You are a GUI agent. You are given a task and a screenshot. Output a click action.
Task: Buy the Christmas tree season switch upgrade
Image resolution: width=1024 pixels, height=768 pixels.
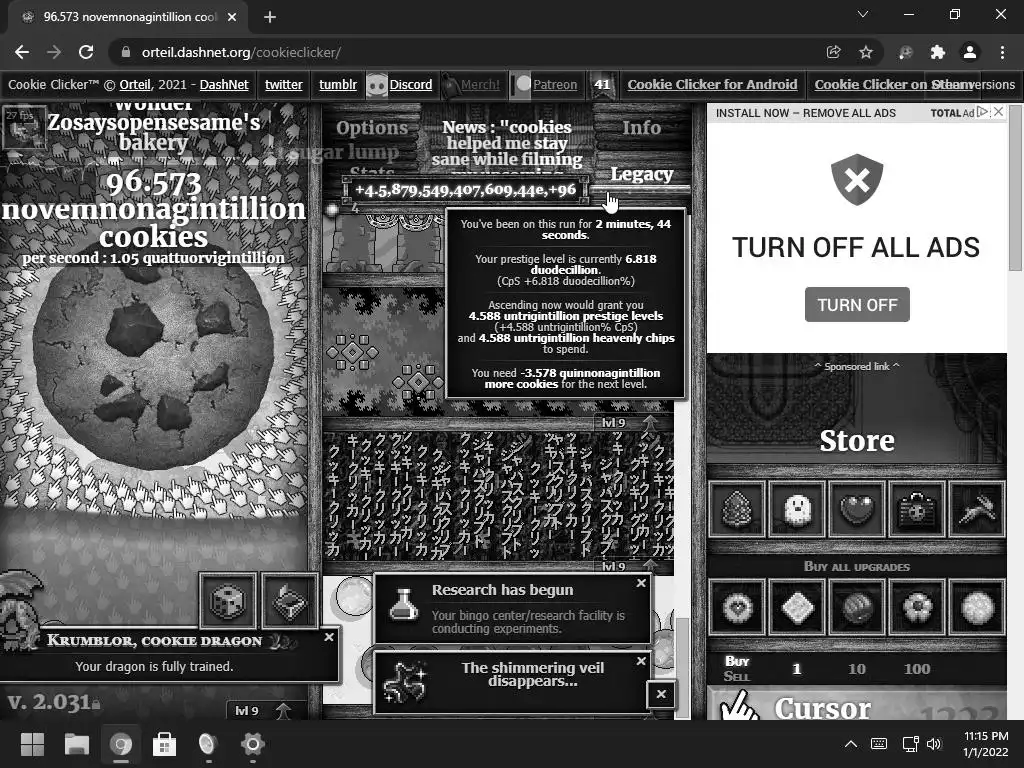click(x=737, y=509)
